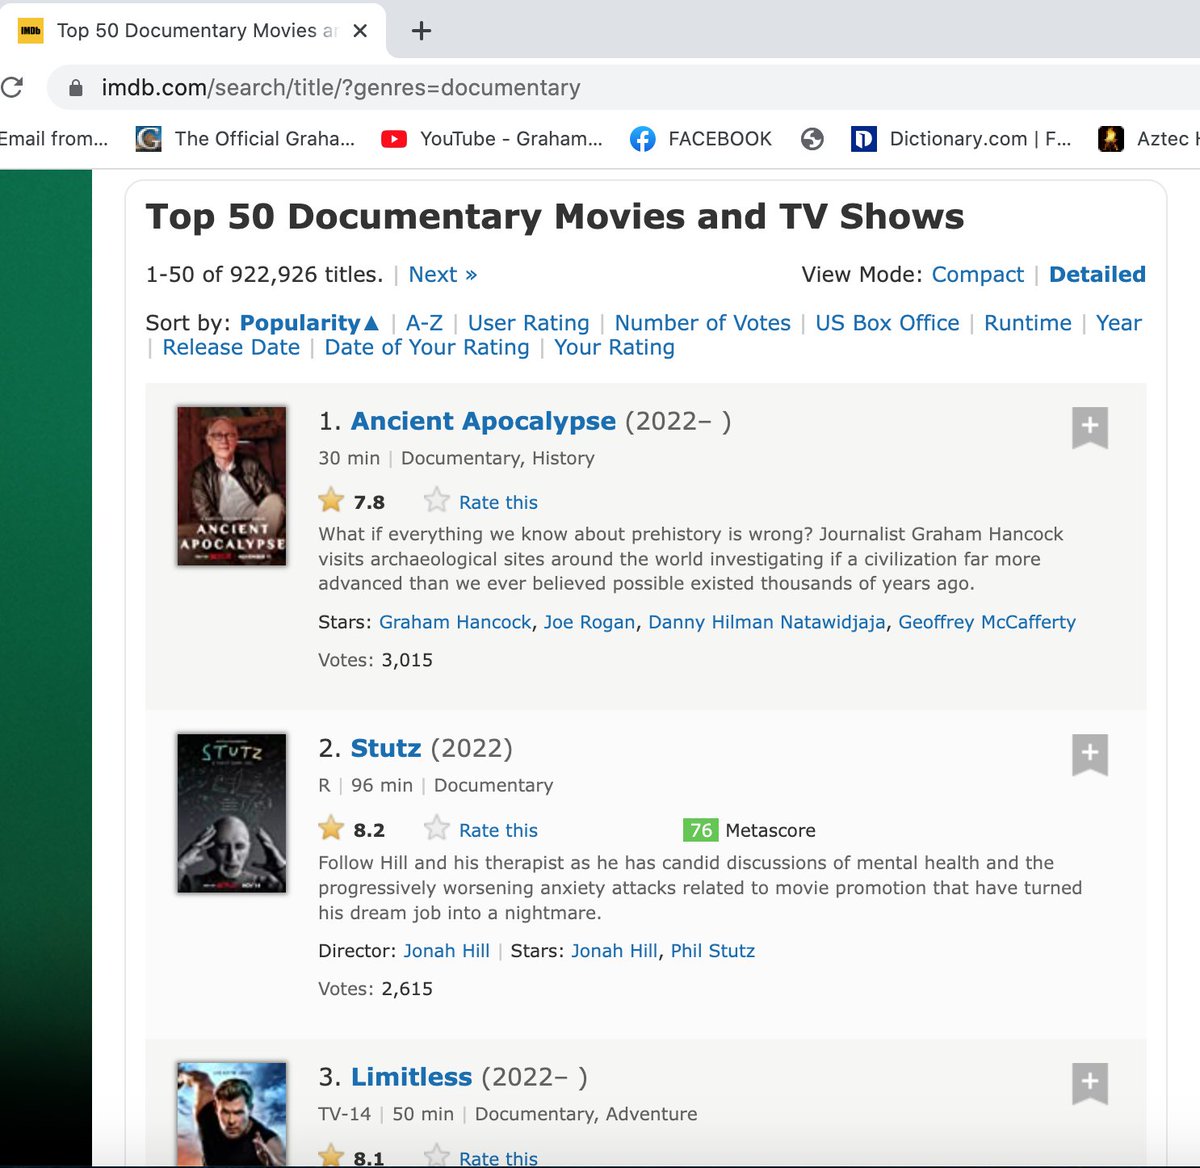
Task: Open Phil Stutz's page
Action: 713,951
